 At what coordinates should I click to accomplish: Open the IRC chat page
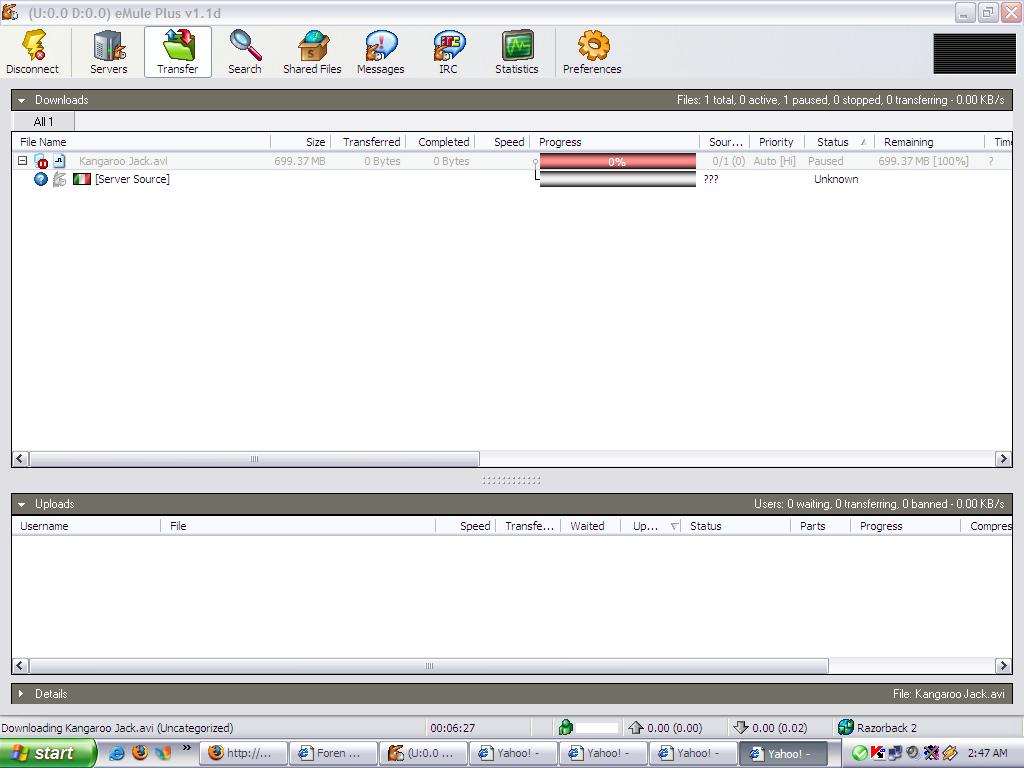tap(449, 52)
